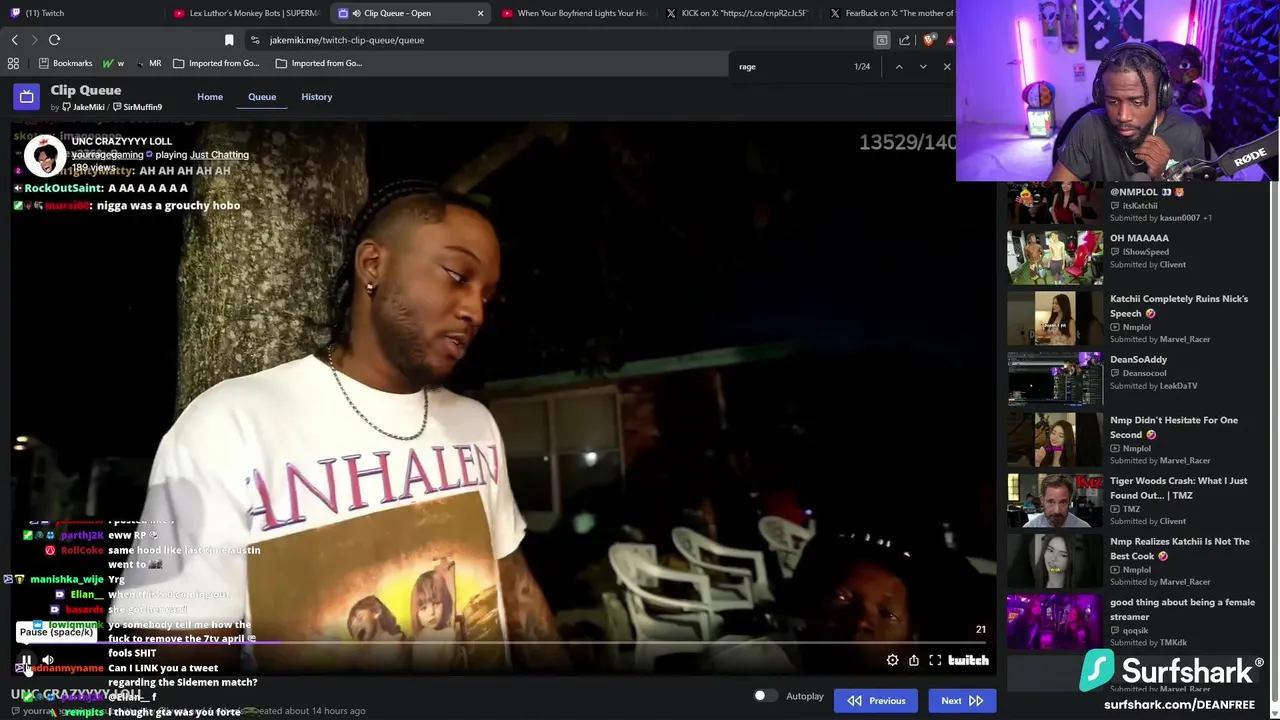Click the IShowSpeed channel name
This screenshot has height=720, width=1280.
pos(1145,252)
